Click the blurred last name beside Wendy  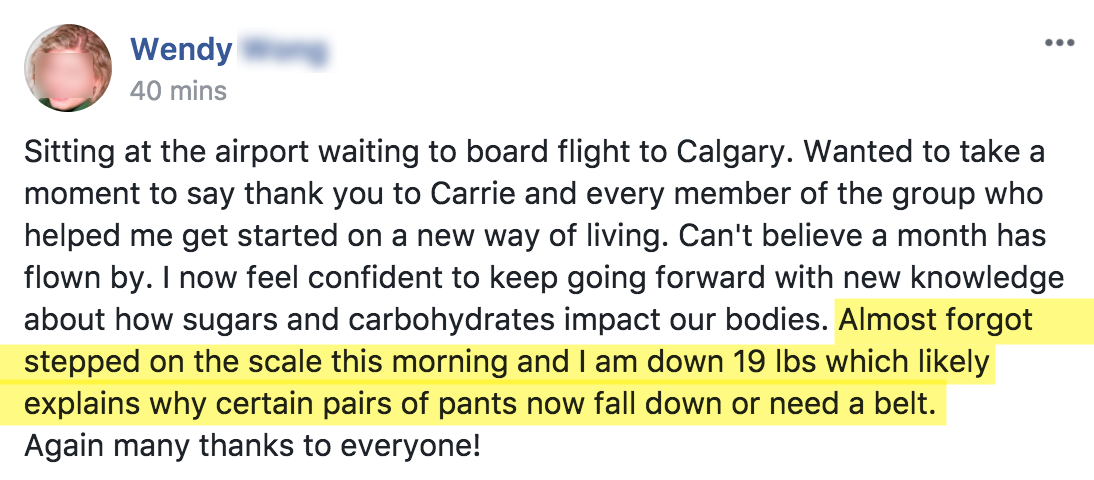pos(284,52)
